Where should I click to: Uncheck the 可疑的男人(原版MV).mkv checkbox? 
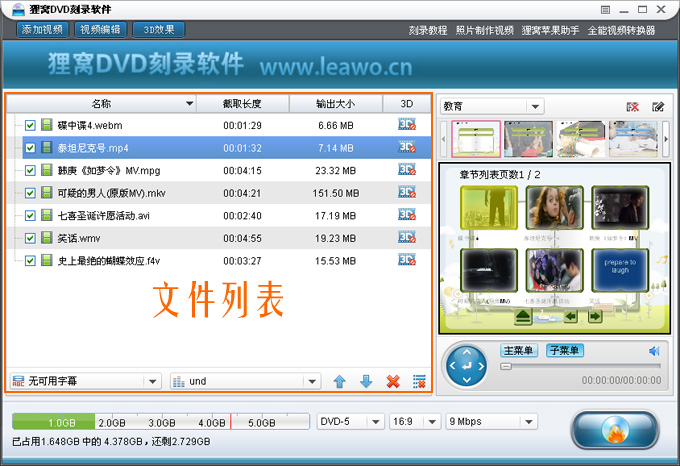[x=30, y=193]
